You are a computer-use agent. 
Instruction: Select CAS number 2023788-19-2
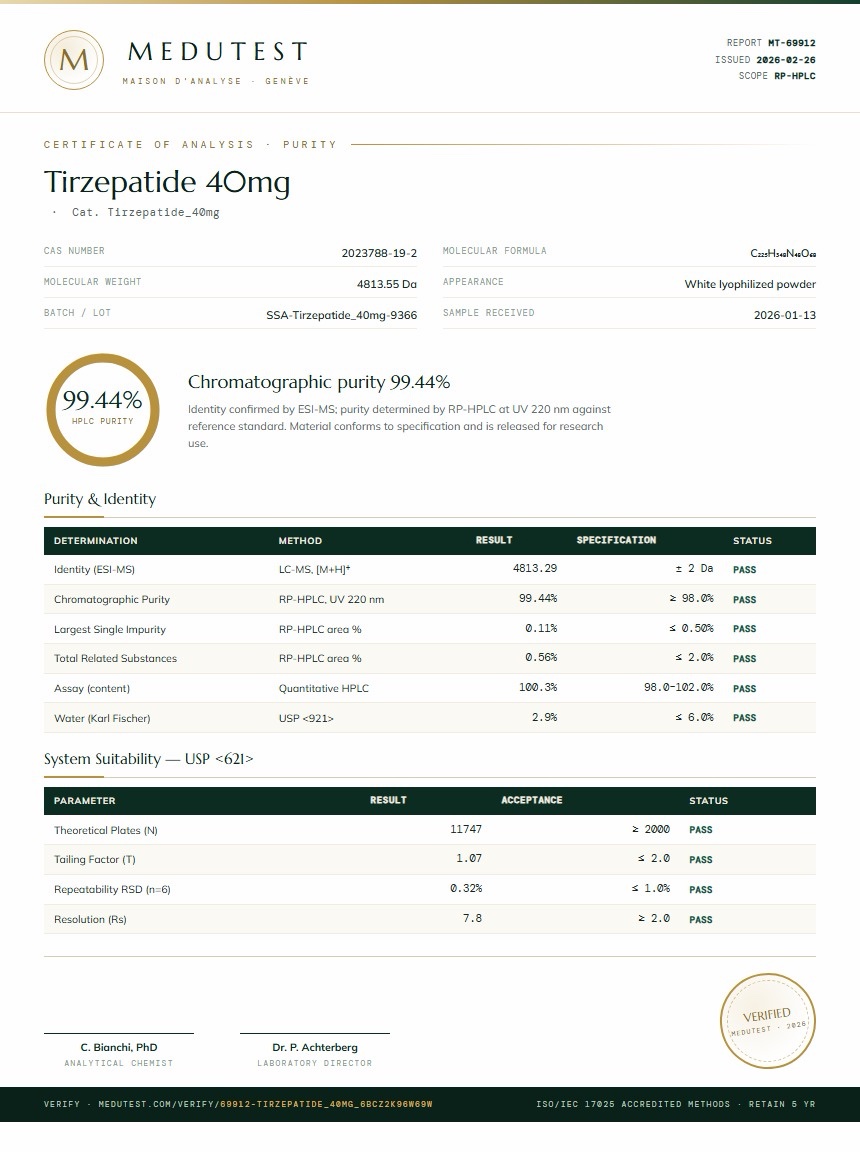click(379, 253)
